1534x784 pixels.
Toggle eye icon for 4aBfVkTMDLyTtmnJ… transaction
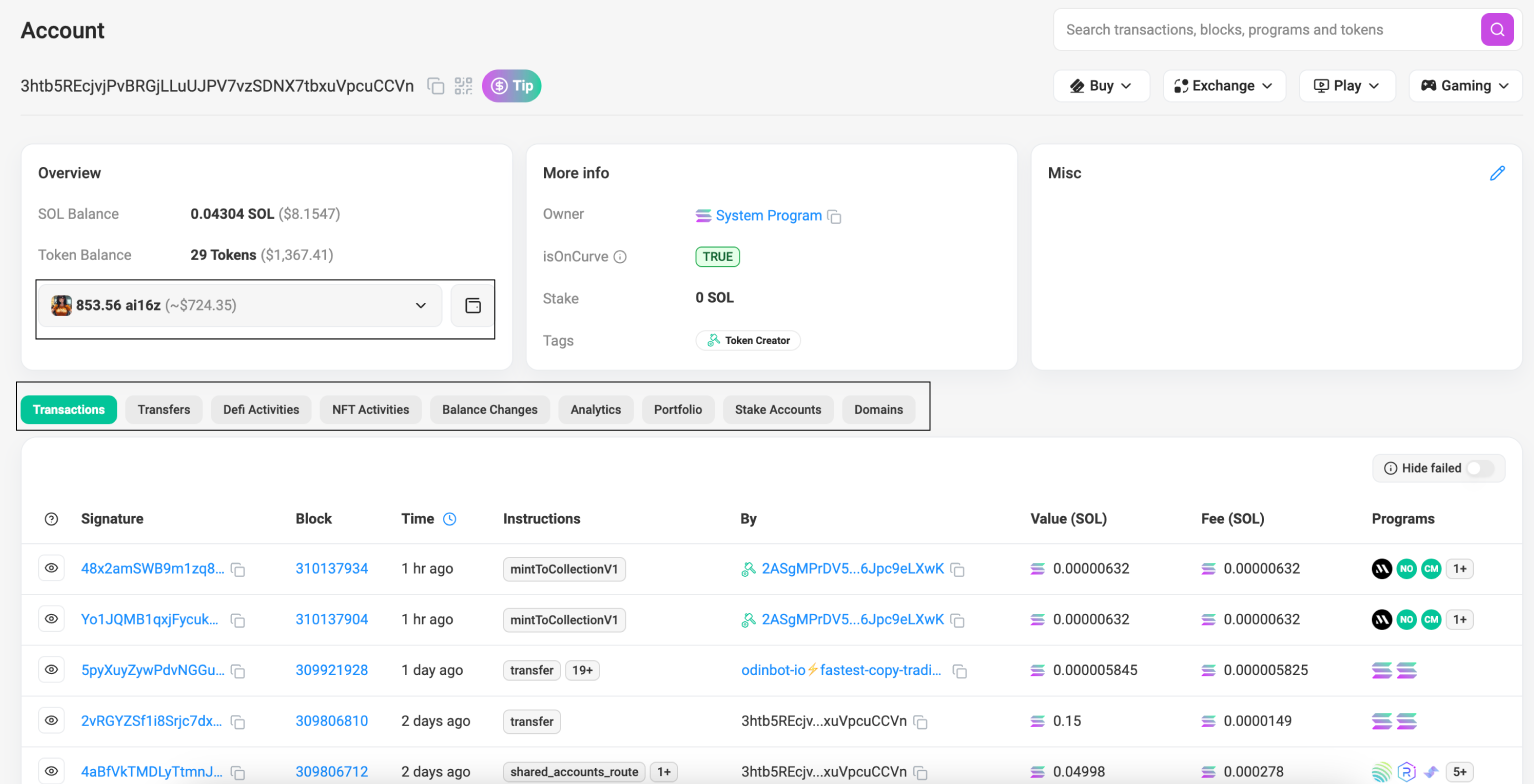(51, 771)
